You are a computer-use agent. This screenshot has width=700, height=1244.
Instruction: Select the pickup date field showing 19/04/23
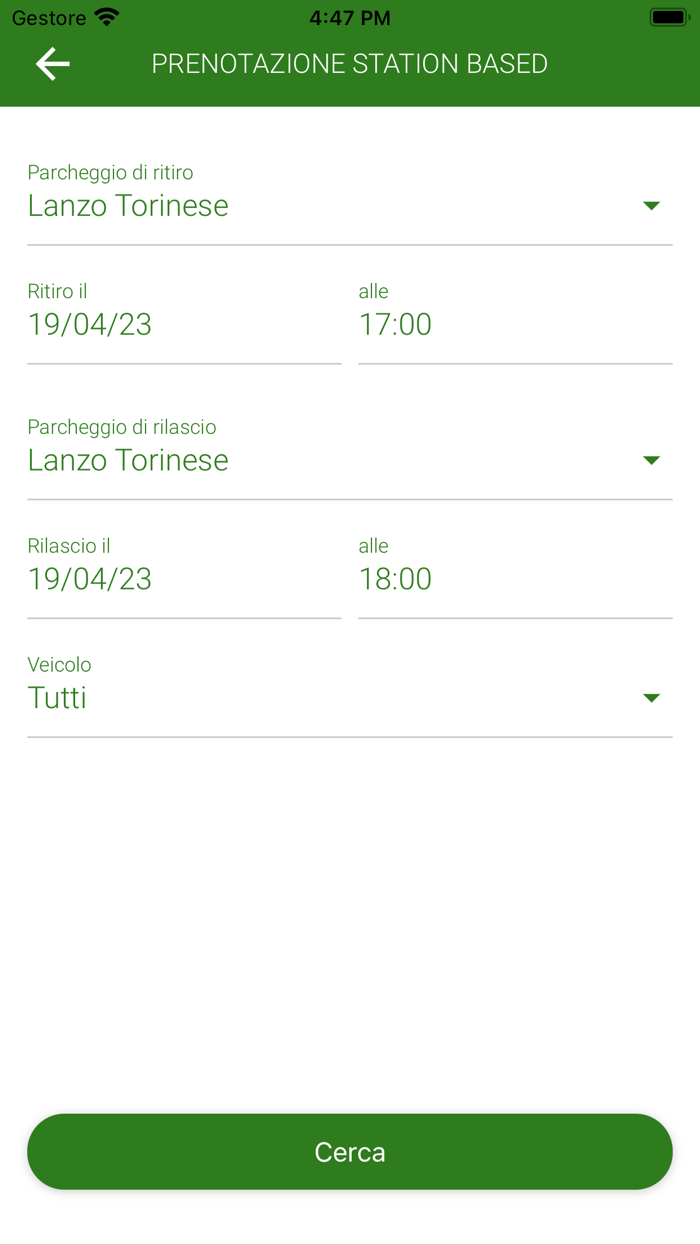[x=89, y=324]
